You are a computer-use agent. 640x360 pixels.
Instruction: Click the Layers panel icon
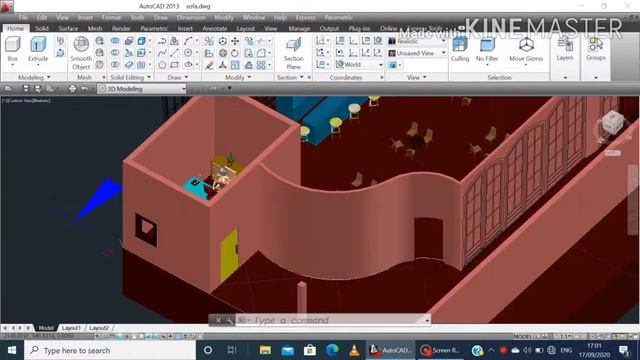click(565, 49)
